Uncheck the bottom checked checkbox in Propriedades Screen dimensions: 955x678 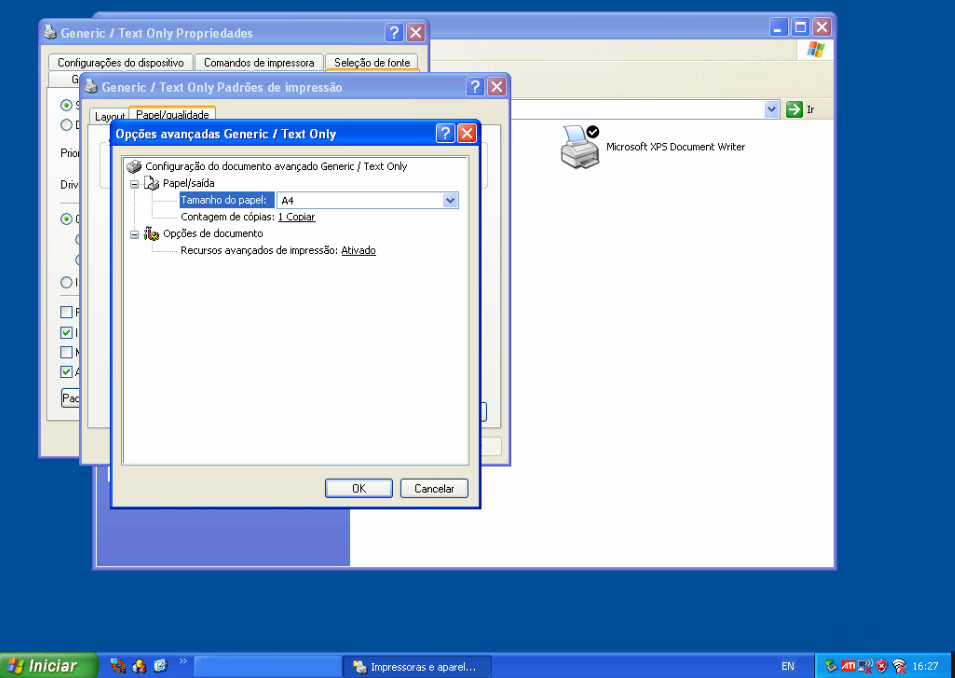click(x=67, y=372)
